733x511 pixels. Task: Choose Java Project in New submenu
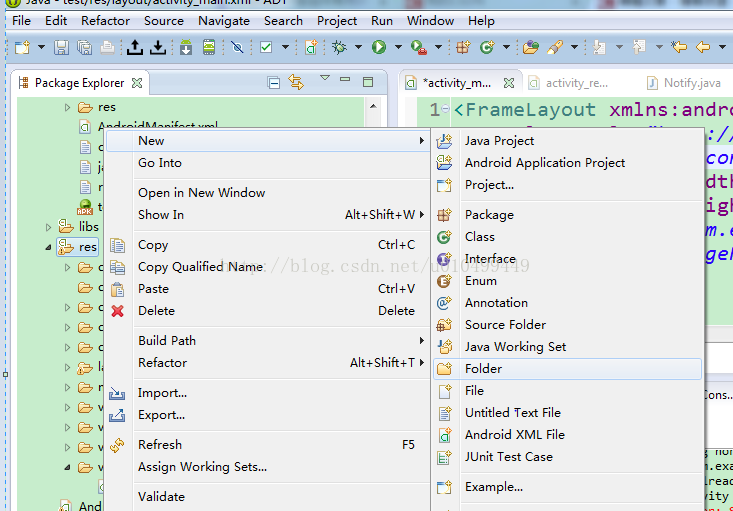(x=567, y=141)
